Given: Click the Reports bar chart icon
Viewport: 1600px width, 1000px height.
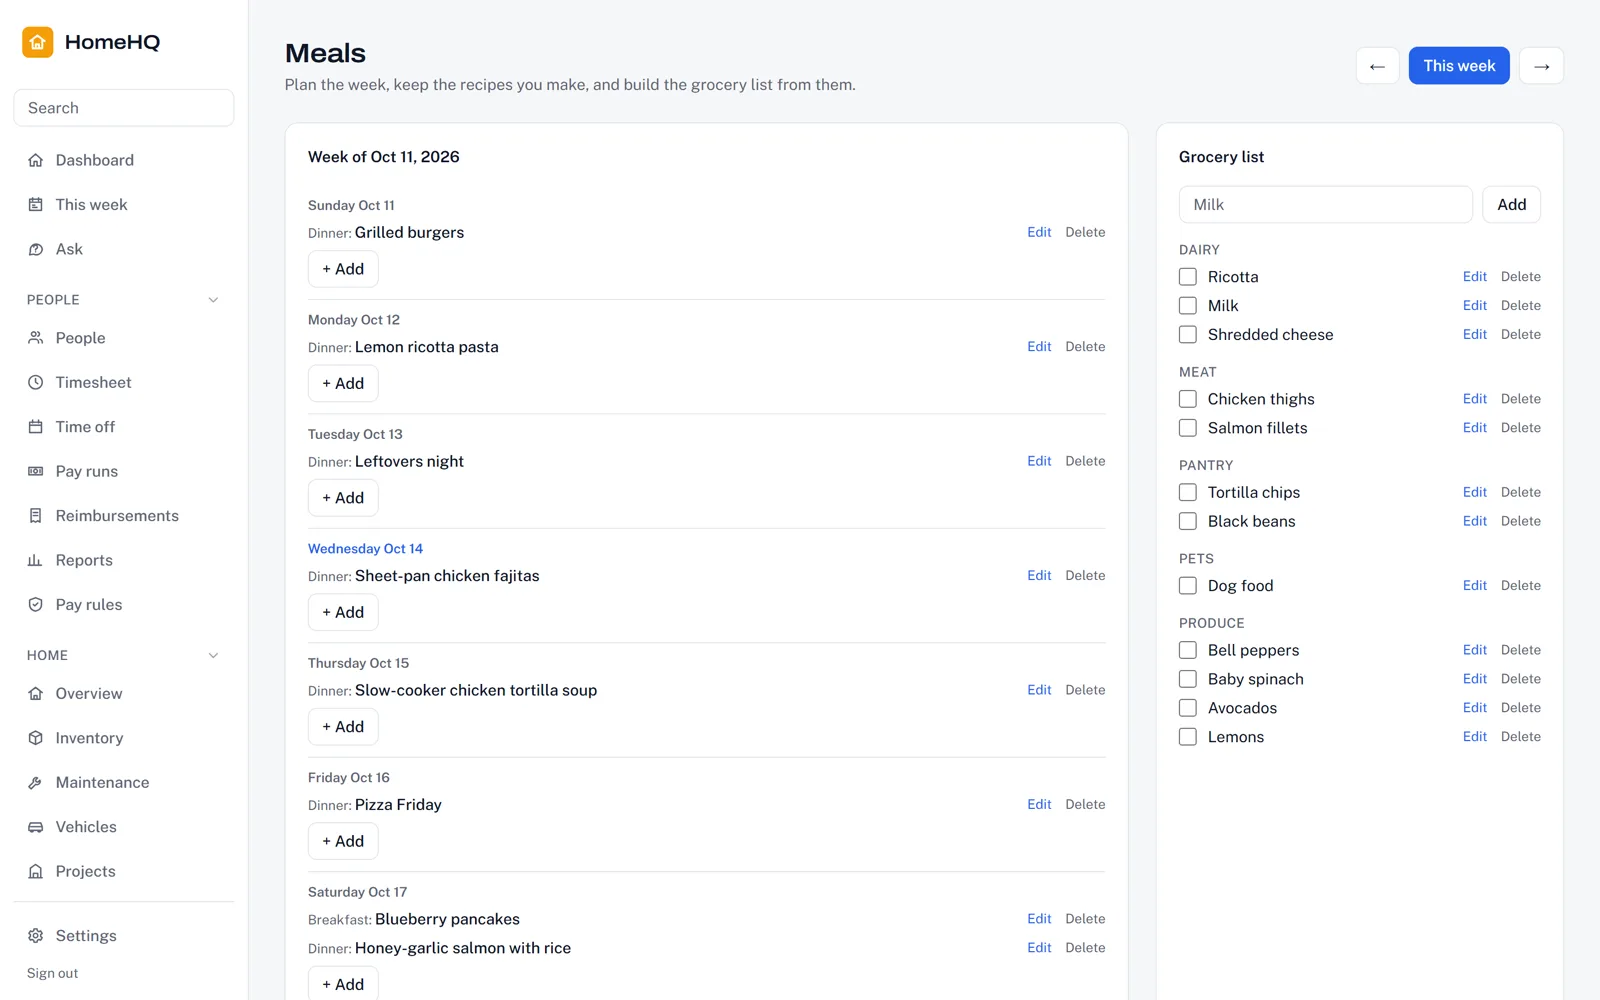Looking at the screenshot, I should click(x=36, y=560).
